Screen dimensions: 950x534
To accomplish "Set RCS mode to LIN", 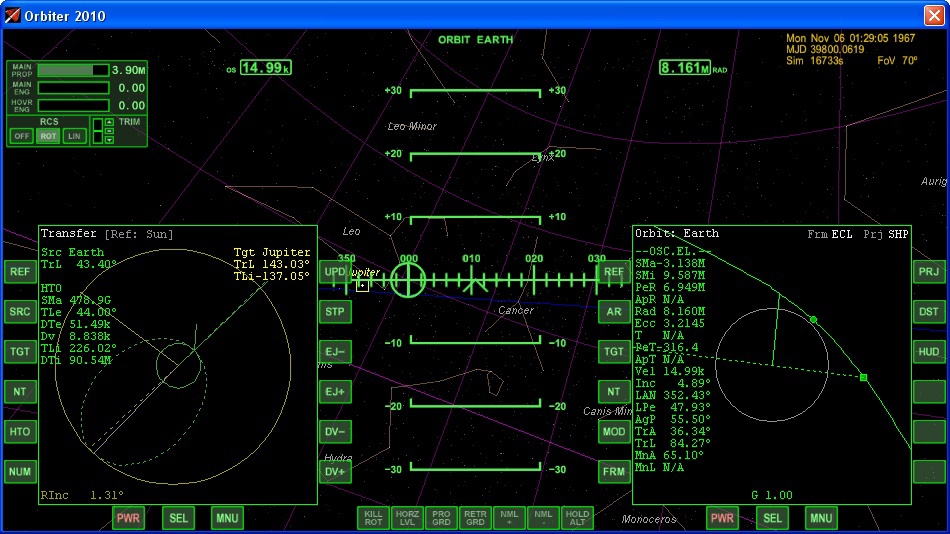I will tap(74, 136).
